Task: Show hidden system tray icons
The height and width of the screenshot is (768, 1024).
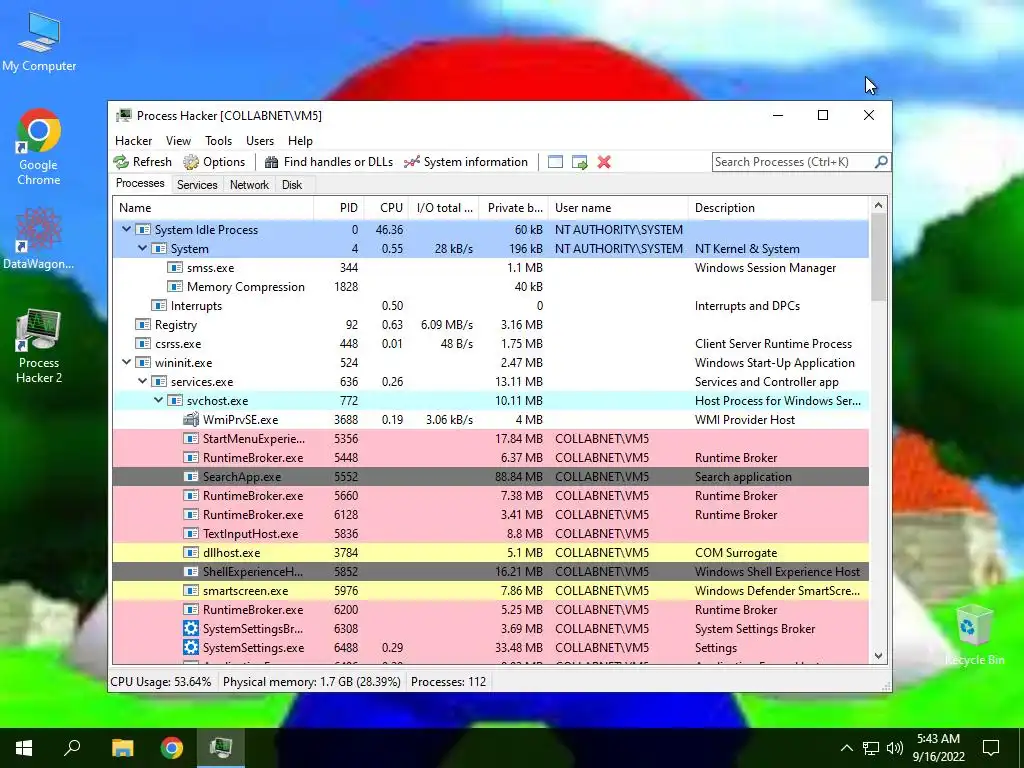Action: (846, 748)
